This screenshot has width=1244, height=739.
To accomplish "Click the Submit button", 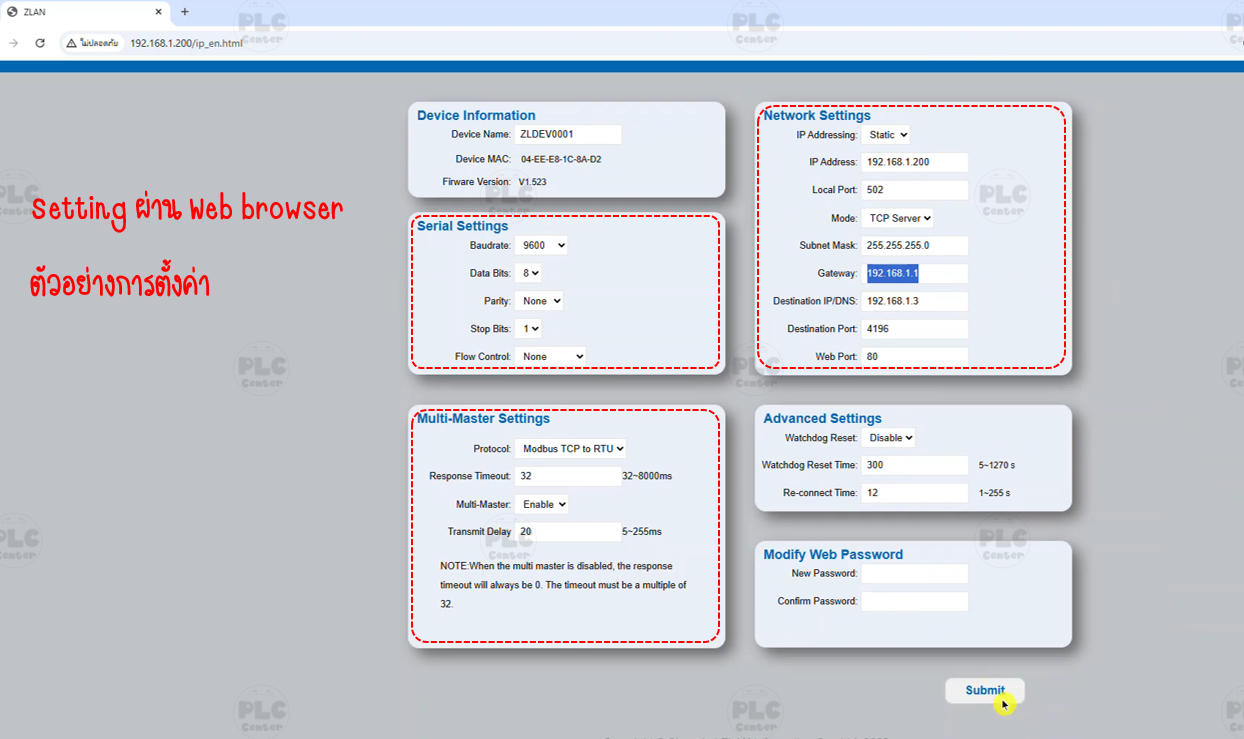I will pos(984,690).
